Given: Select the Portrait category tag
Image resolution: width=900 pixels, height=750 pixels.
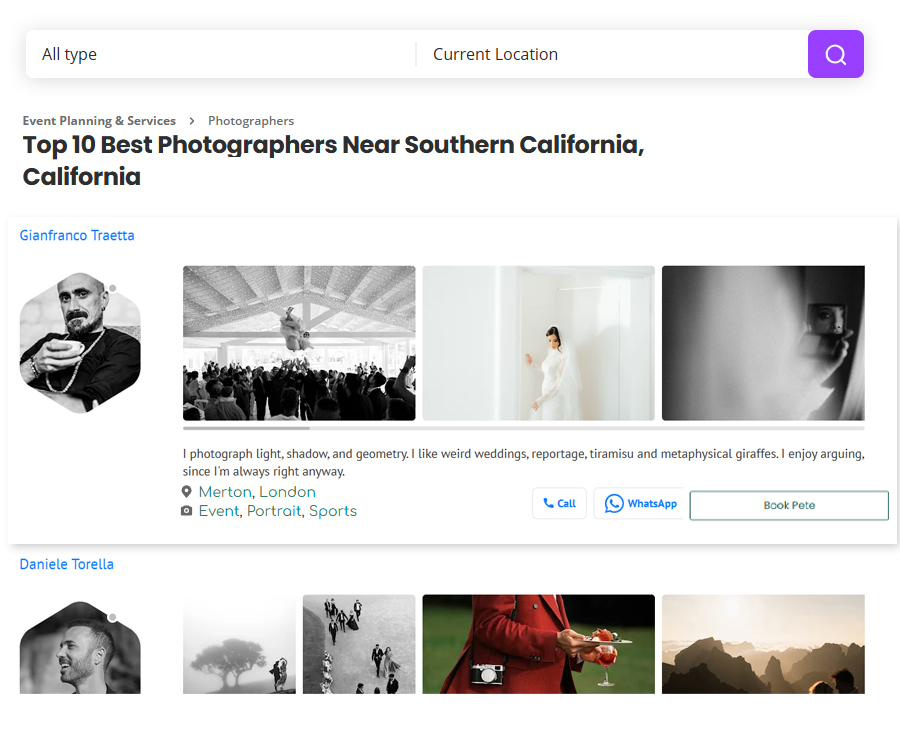Looking at the screenshot, I should click(273, 511).
